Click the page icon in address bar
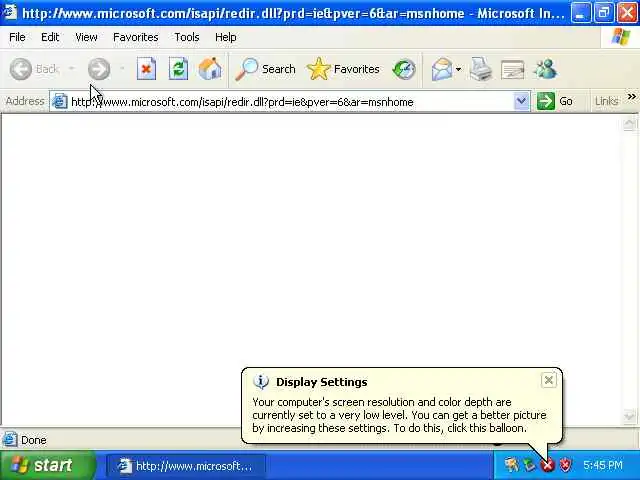Image resolution: width=640 pixels, height=480 pixels. [x=60, y=101]
